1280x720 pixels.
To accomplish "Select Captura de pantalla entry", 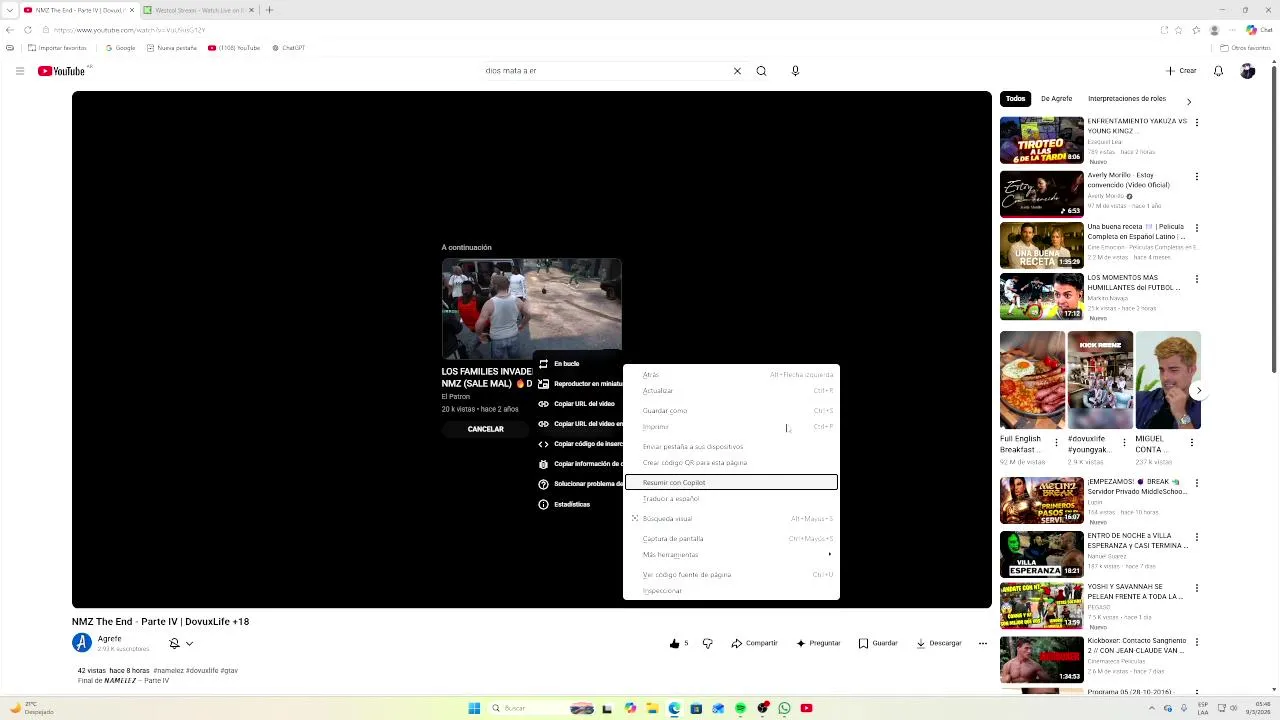I will (731, 539).
